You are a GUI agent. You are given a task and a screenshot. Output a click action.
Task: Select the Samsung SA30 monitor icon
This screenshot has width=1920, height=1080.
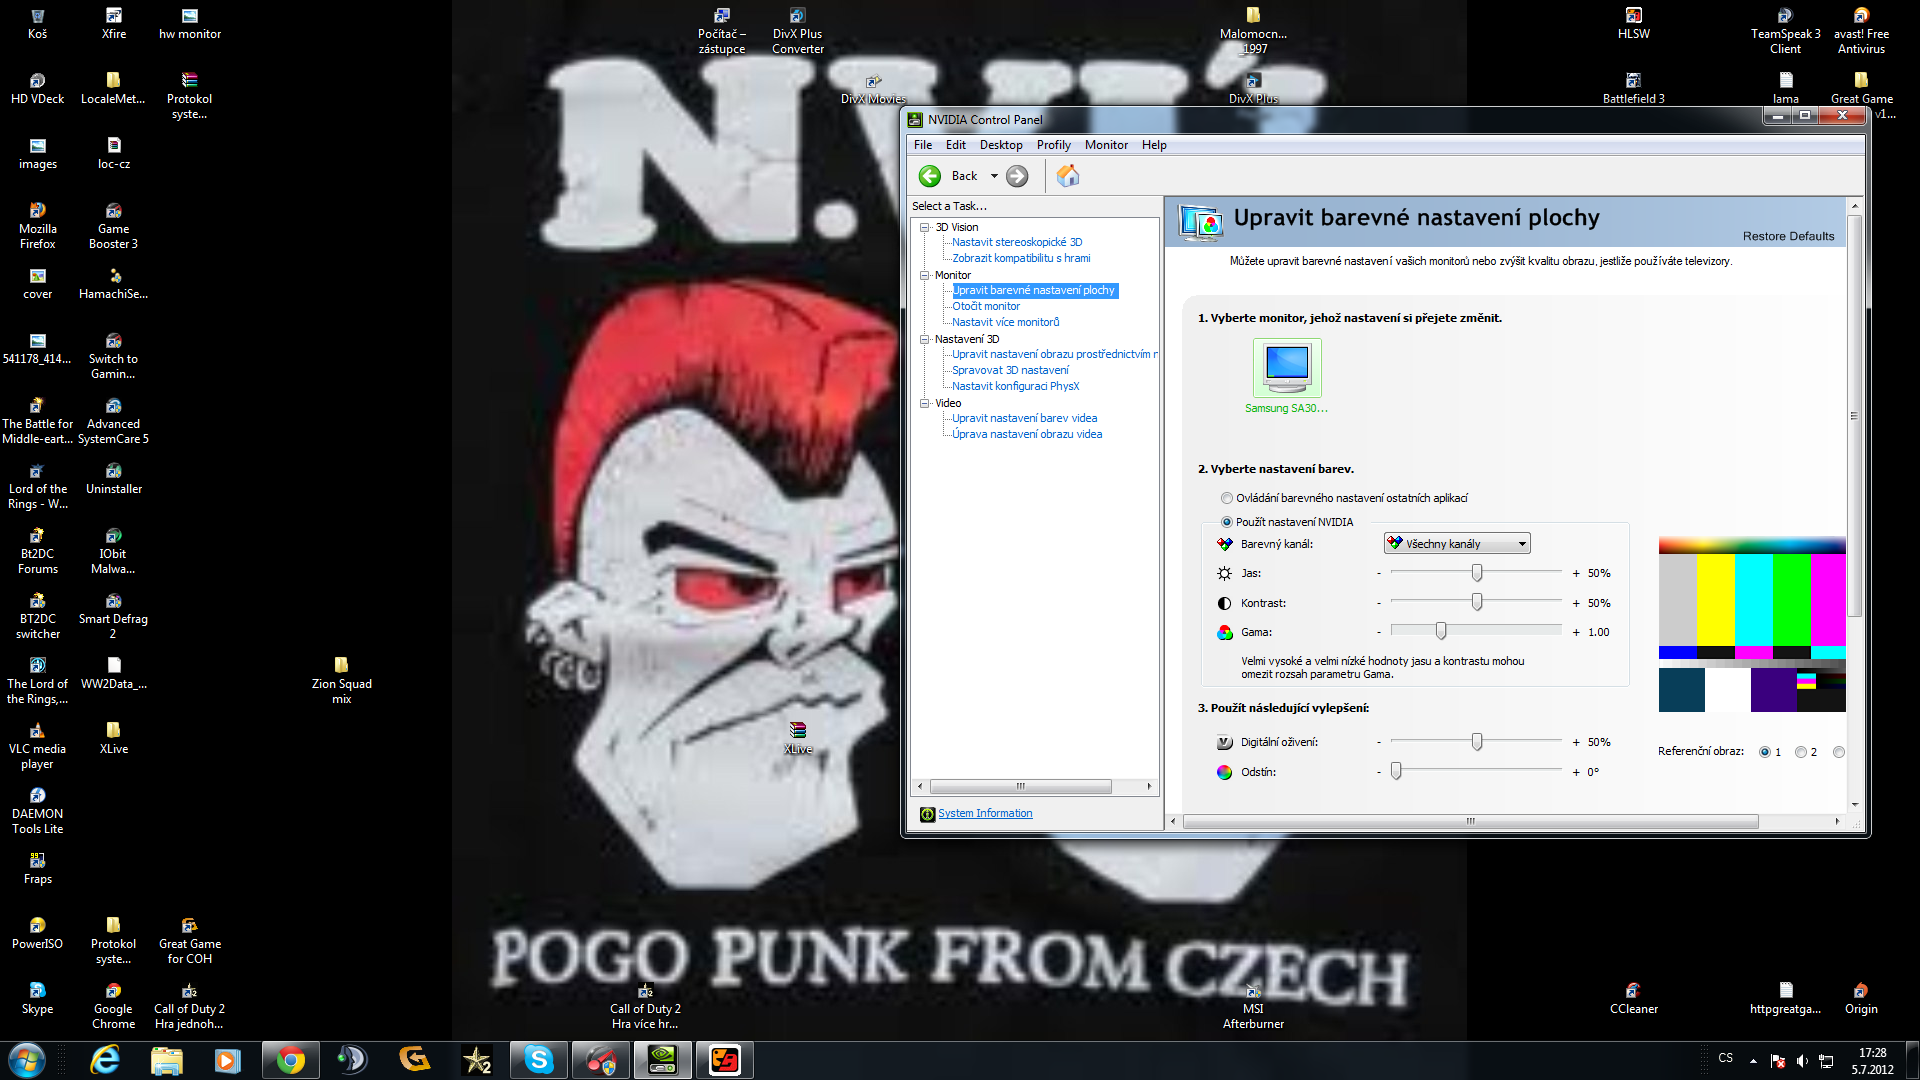tap(1287, 367)
